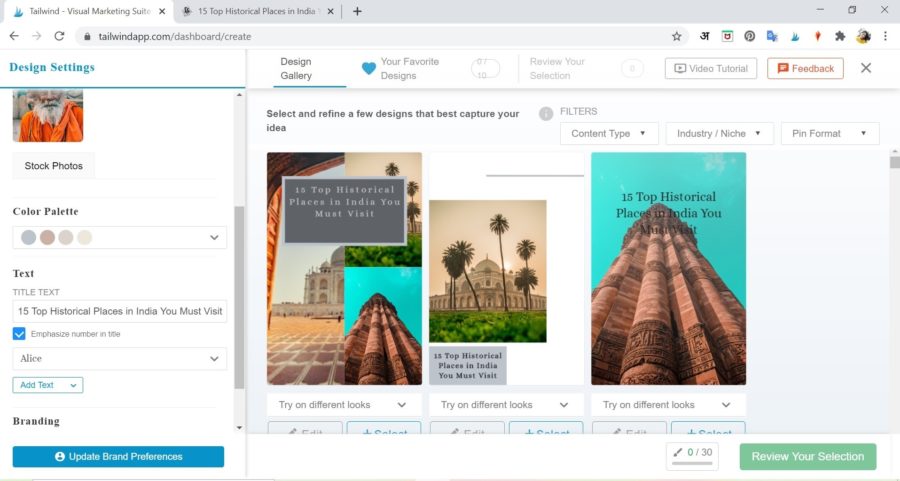Close the Tailwind browser tab
Screen dimensions: 900x481
click(x=162, y=11)
